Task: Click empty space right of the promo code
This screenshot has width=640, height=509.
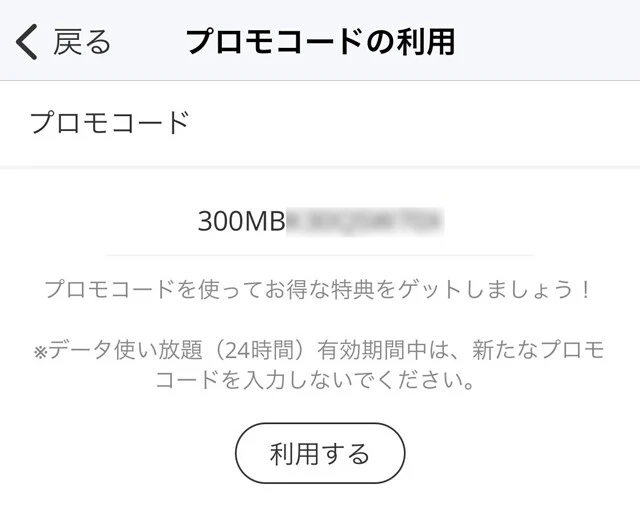Action: click(500, 222)
